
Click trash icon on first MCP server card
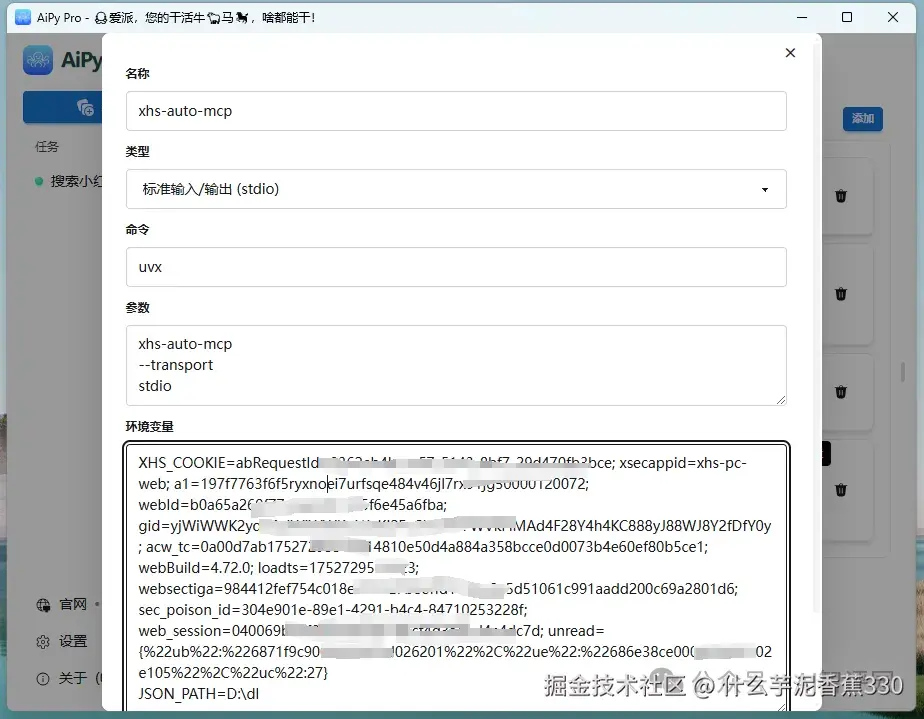(840, 196)
